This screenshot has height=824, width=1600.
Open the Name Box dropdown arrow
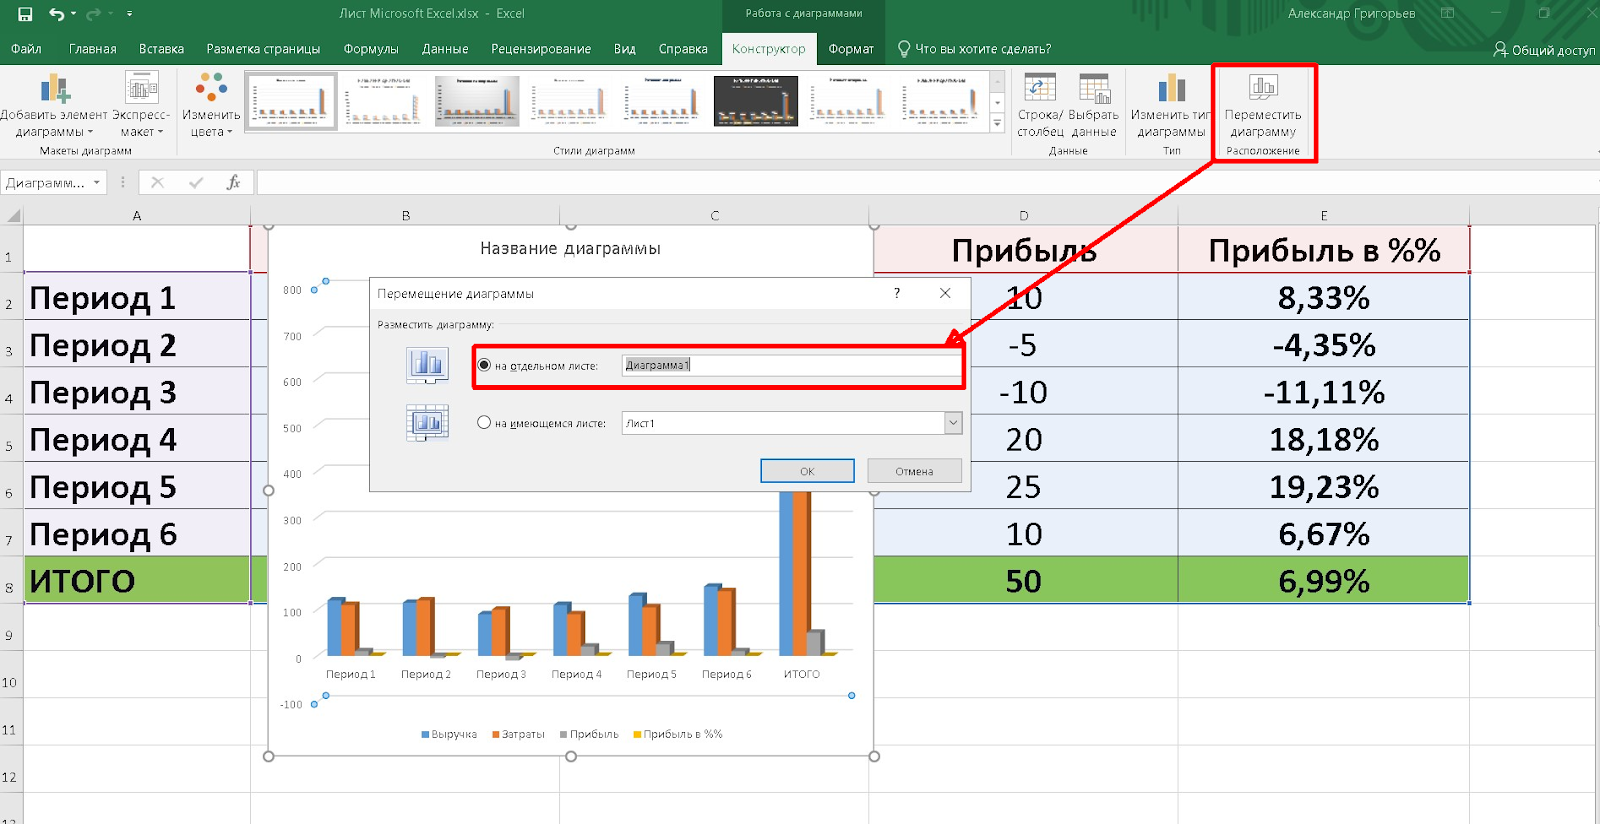(97, 183)
